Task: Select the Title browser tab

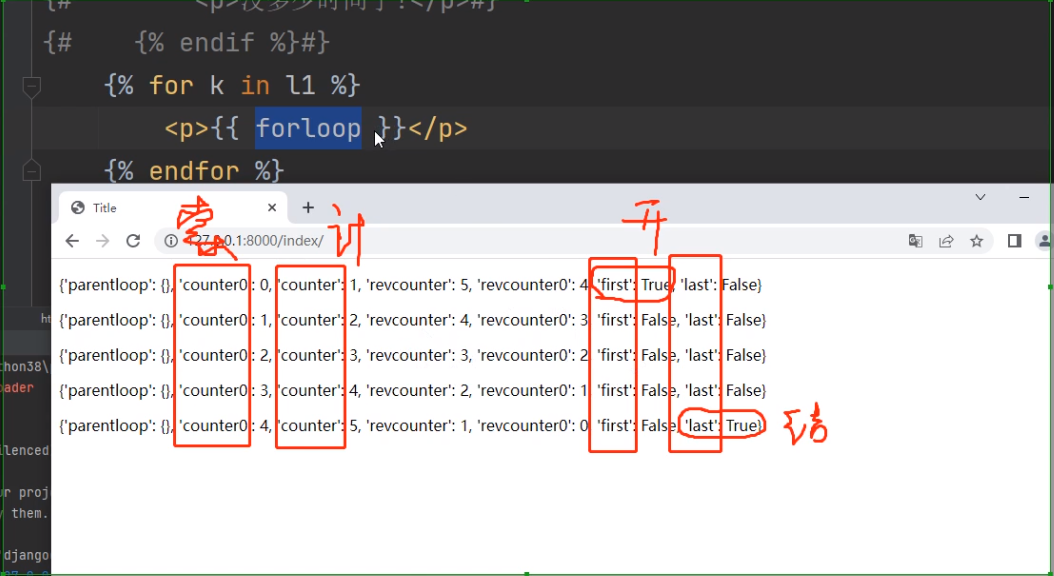Action: [173, 208]
